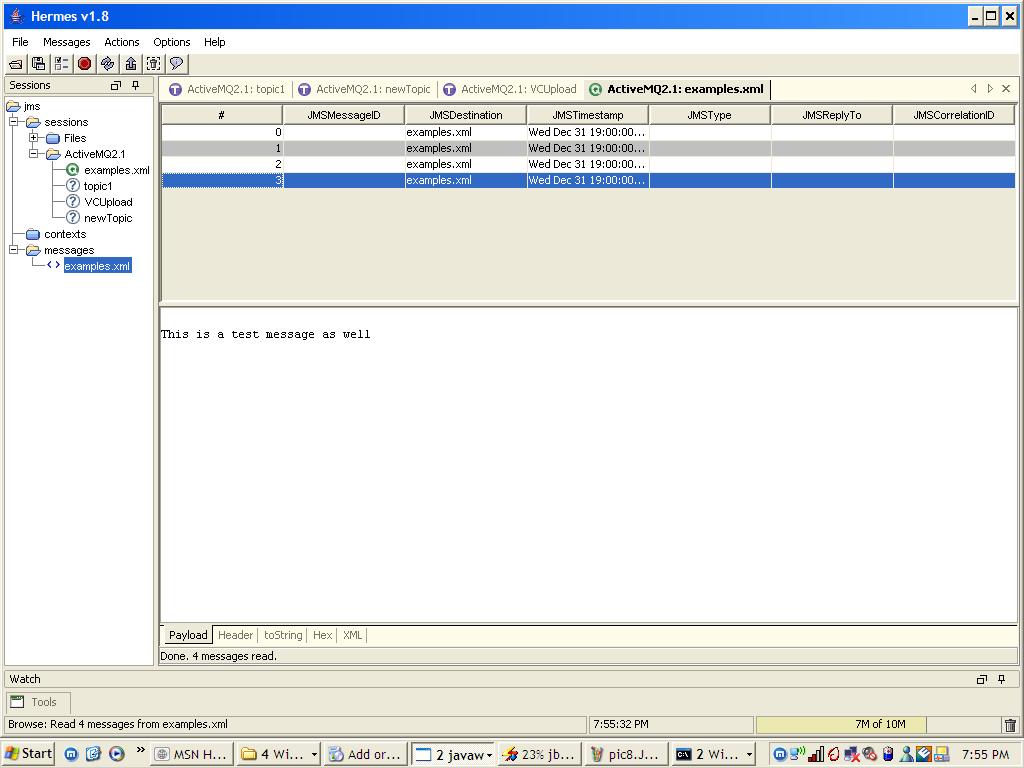
Task: Open the Actions menu
Action: [121, 42]
